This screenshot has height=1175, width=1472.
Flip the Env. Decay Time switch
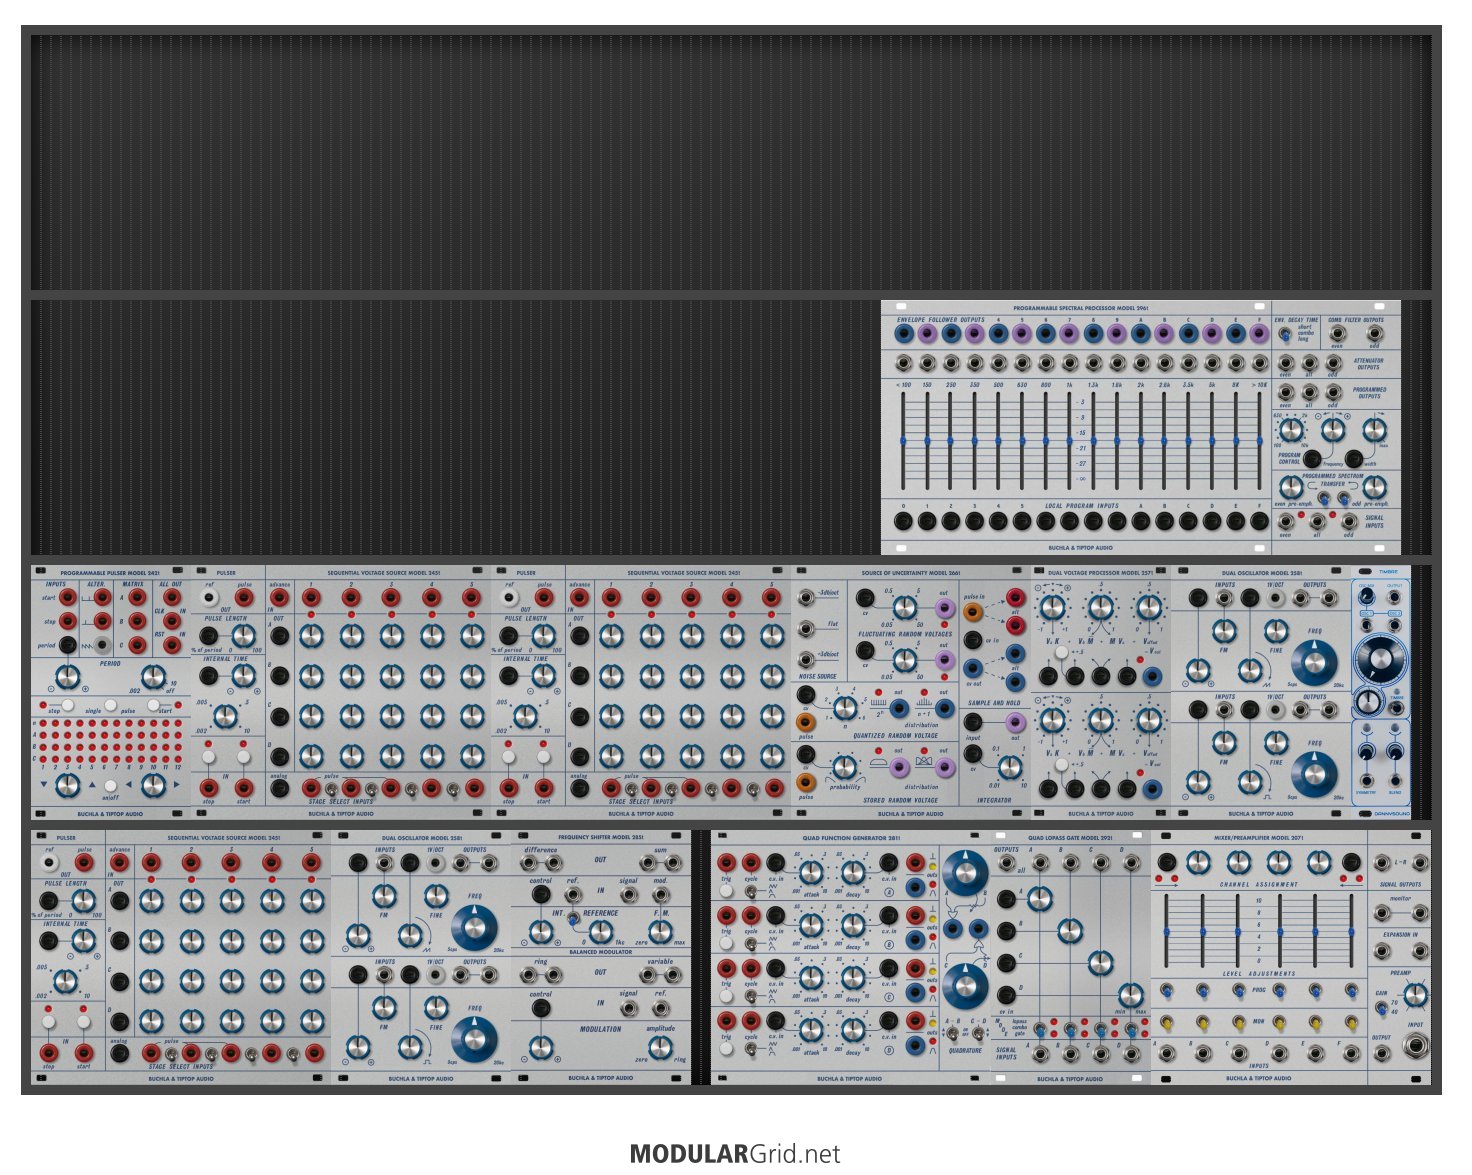[1286, 333]
